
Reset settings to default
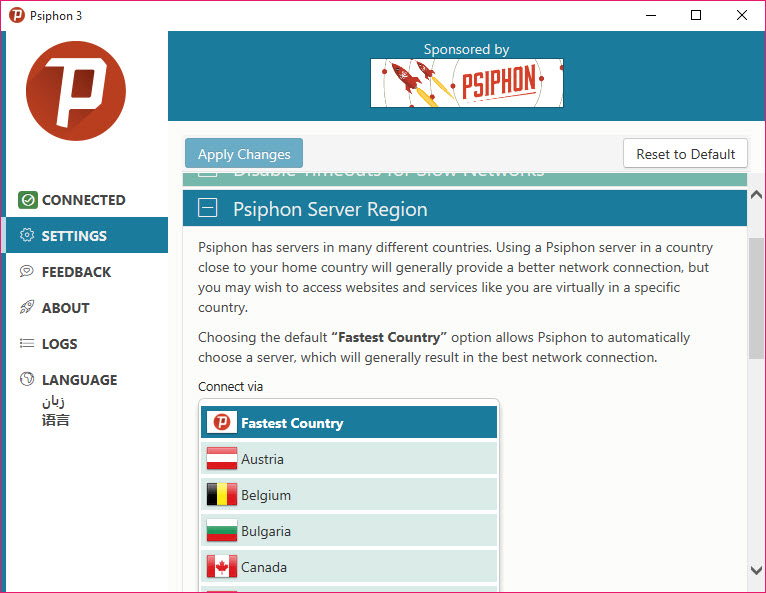[685, 153]
